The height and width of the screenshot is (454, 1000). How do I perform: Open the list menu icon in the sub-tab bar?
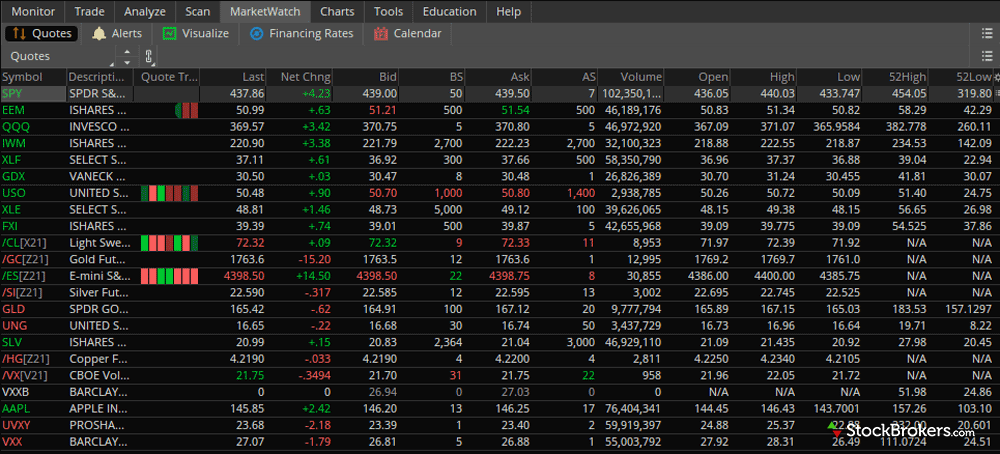pyautogui.click(x=987, y=33)
